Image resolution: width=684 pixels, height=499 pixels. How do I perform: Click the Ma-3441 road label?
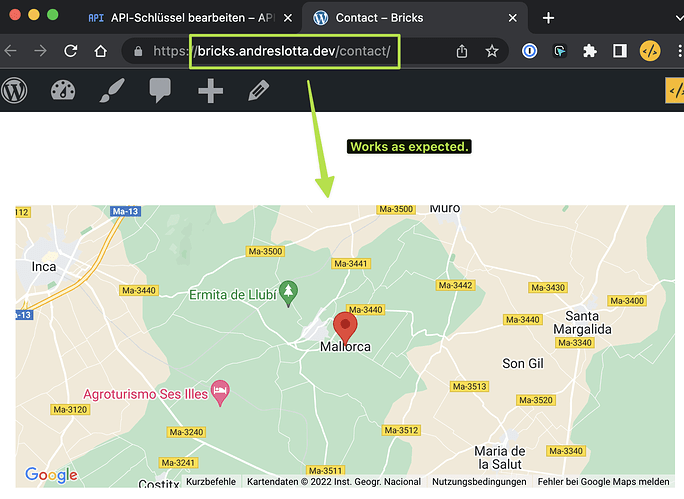351,263
